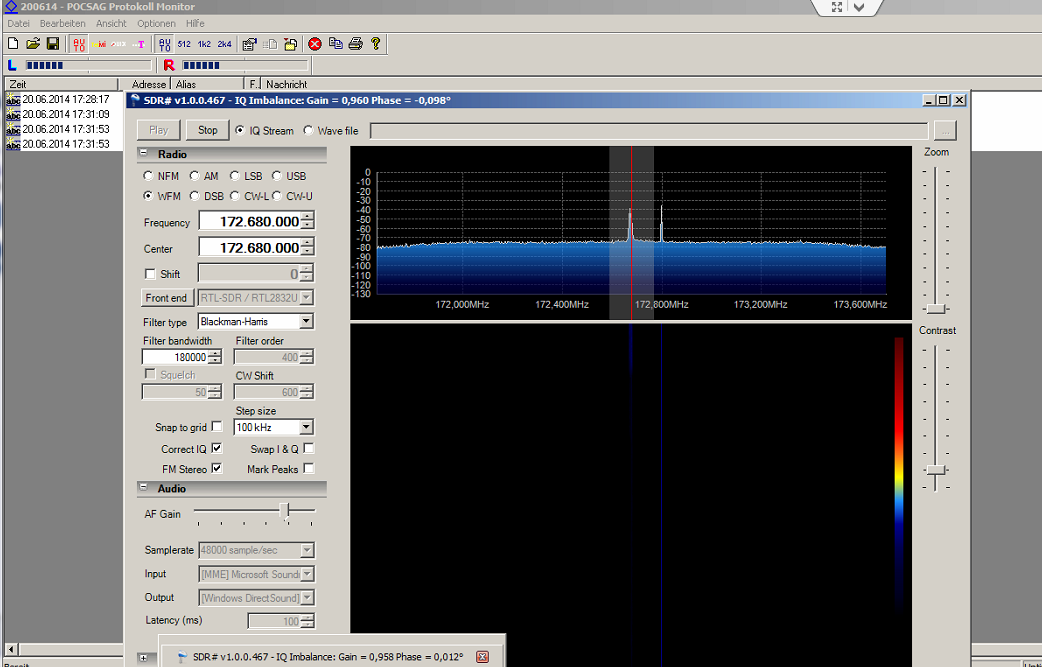The image size is (1042, 667).
Task: Select the NFM radio mode
Action: tap(148, 176)
